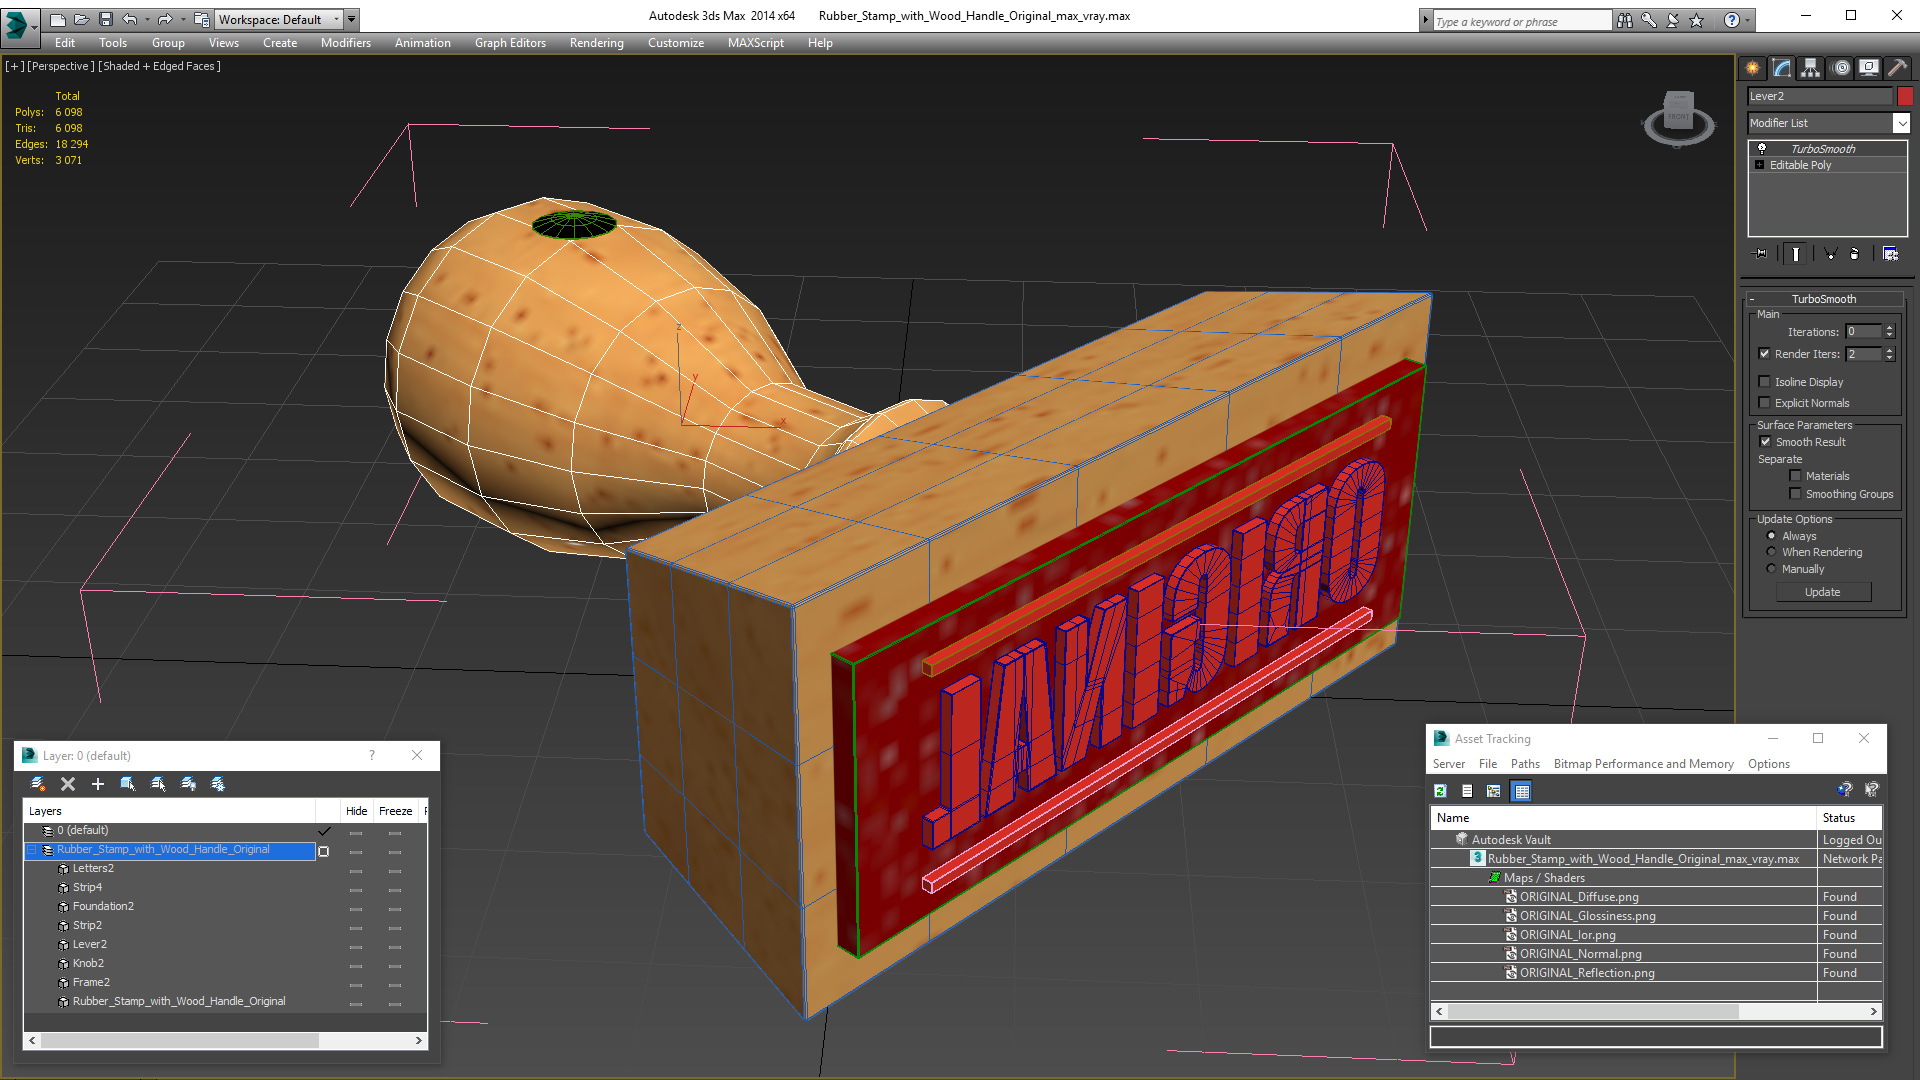Screen dimensions: 1920x1080
Task: Open the Create command panel tab
Action: click(1752, 68)
